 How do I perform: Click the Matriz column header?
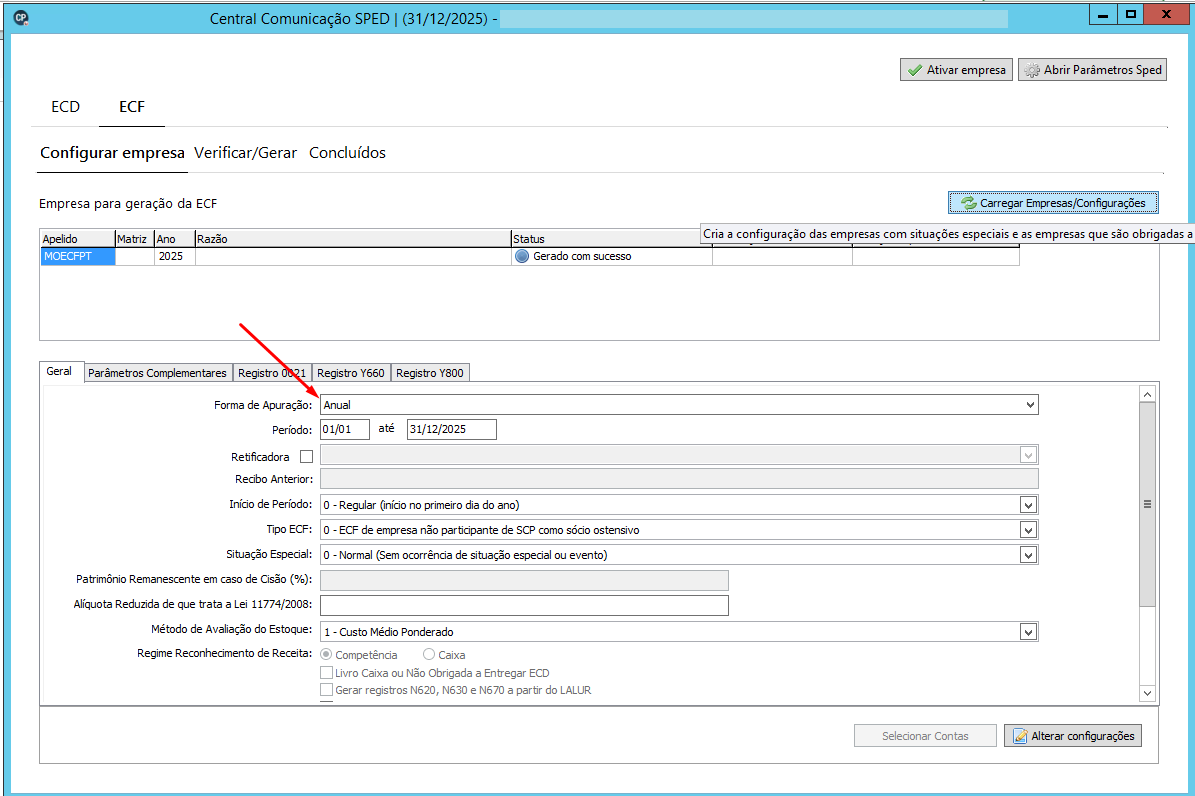134,239
